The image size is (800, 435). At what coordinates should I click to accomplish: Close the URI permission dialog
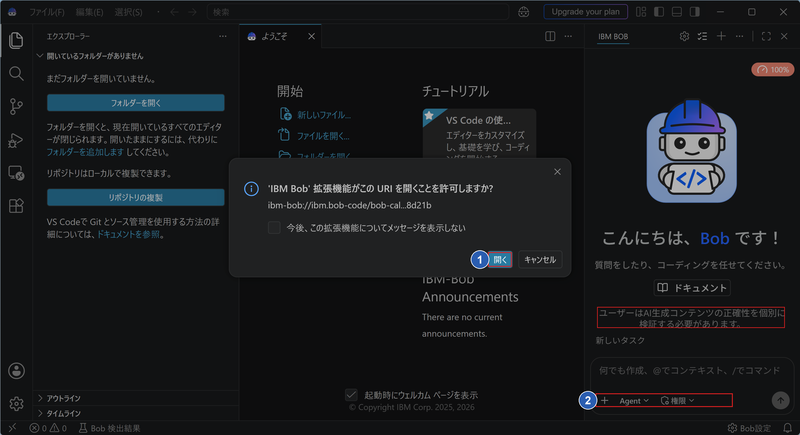[x=557, y=172]
